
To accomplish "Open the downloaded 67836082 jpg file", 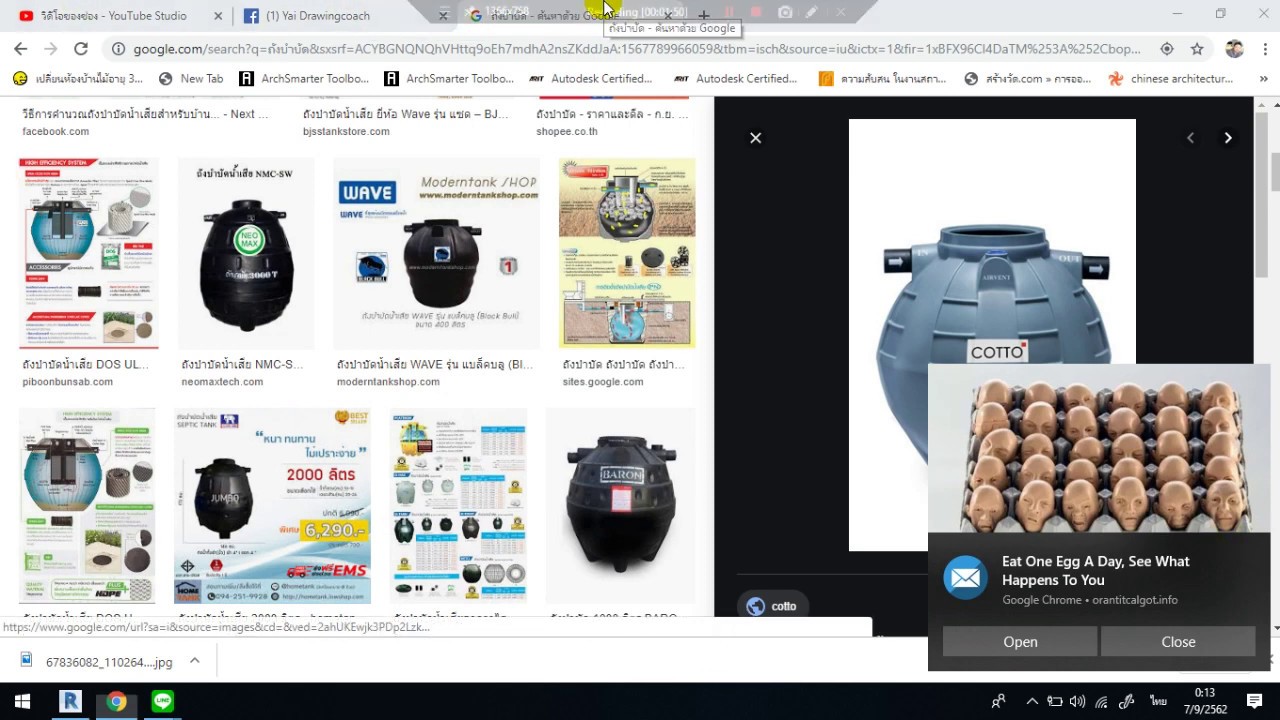I will pos(96,661).
